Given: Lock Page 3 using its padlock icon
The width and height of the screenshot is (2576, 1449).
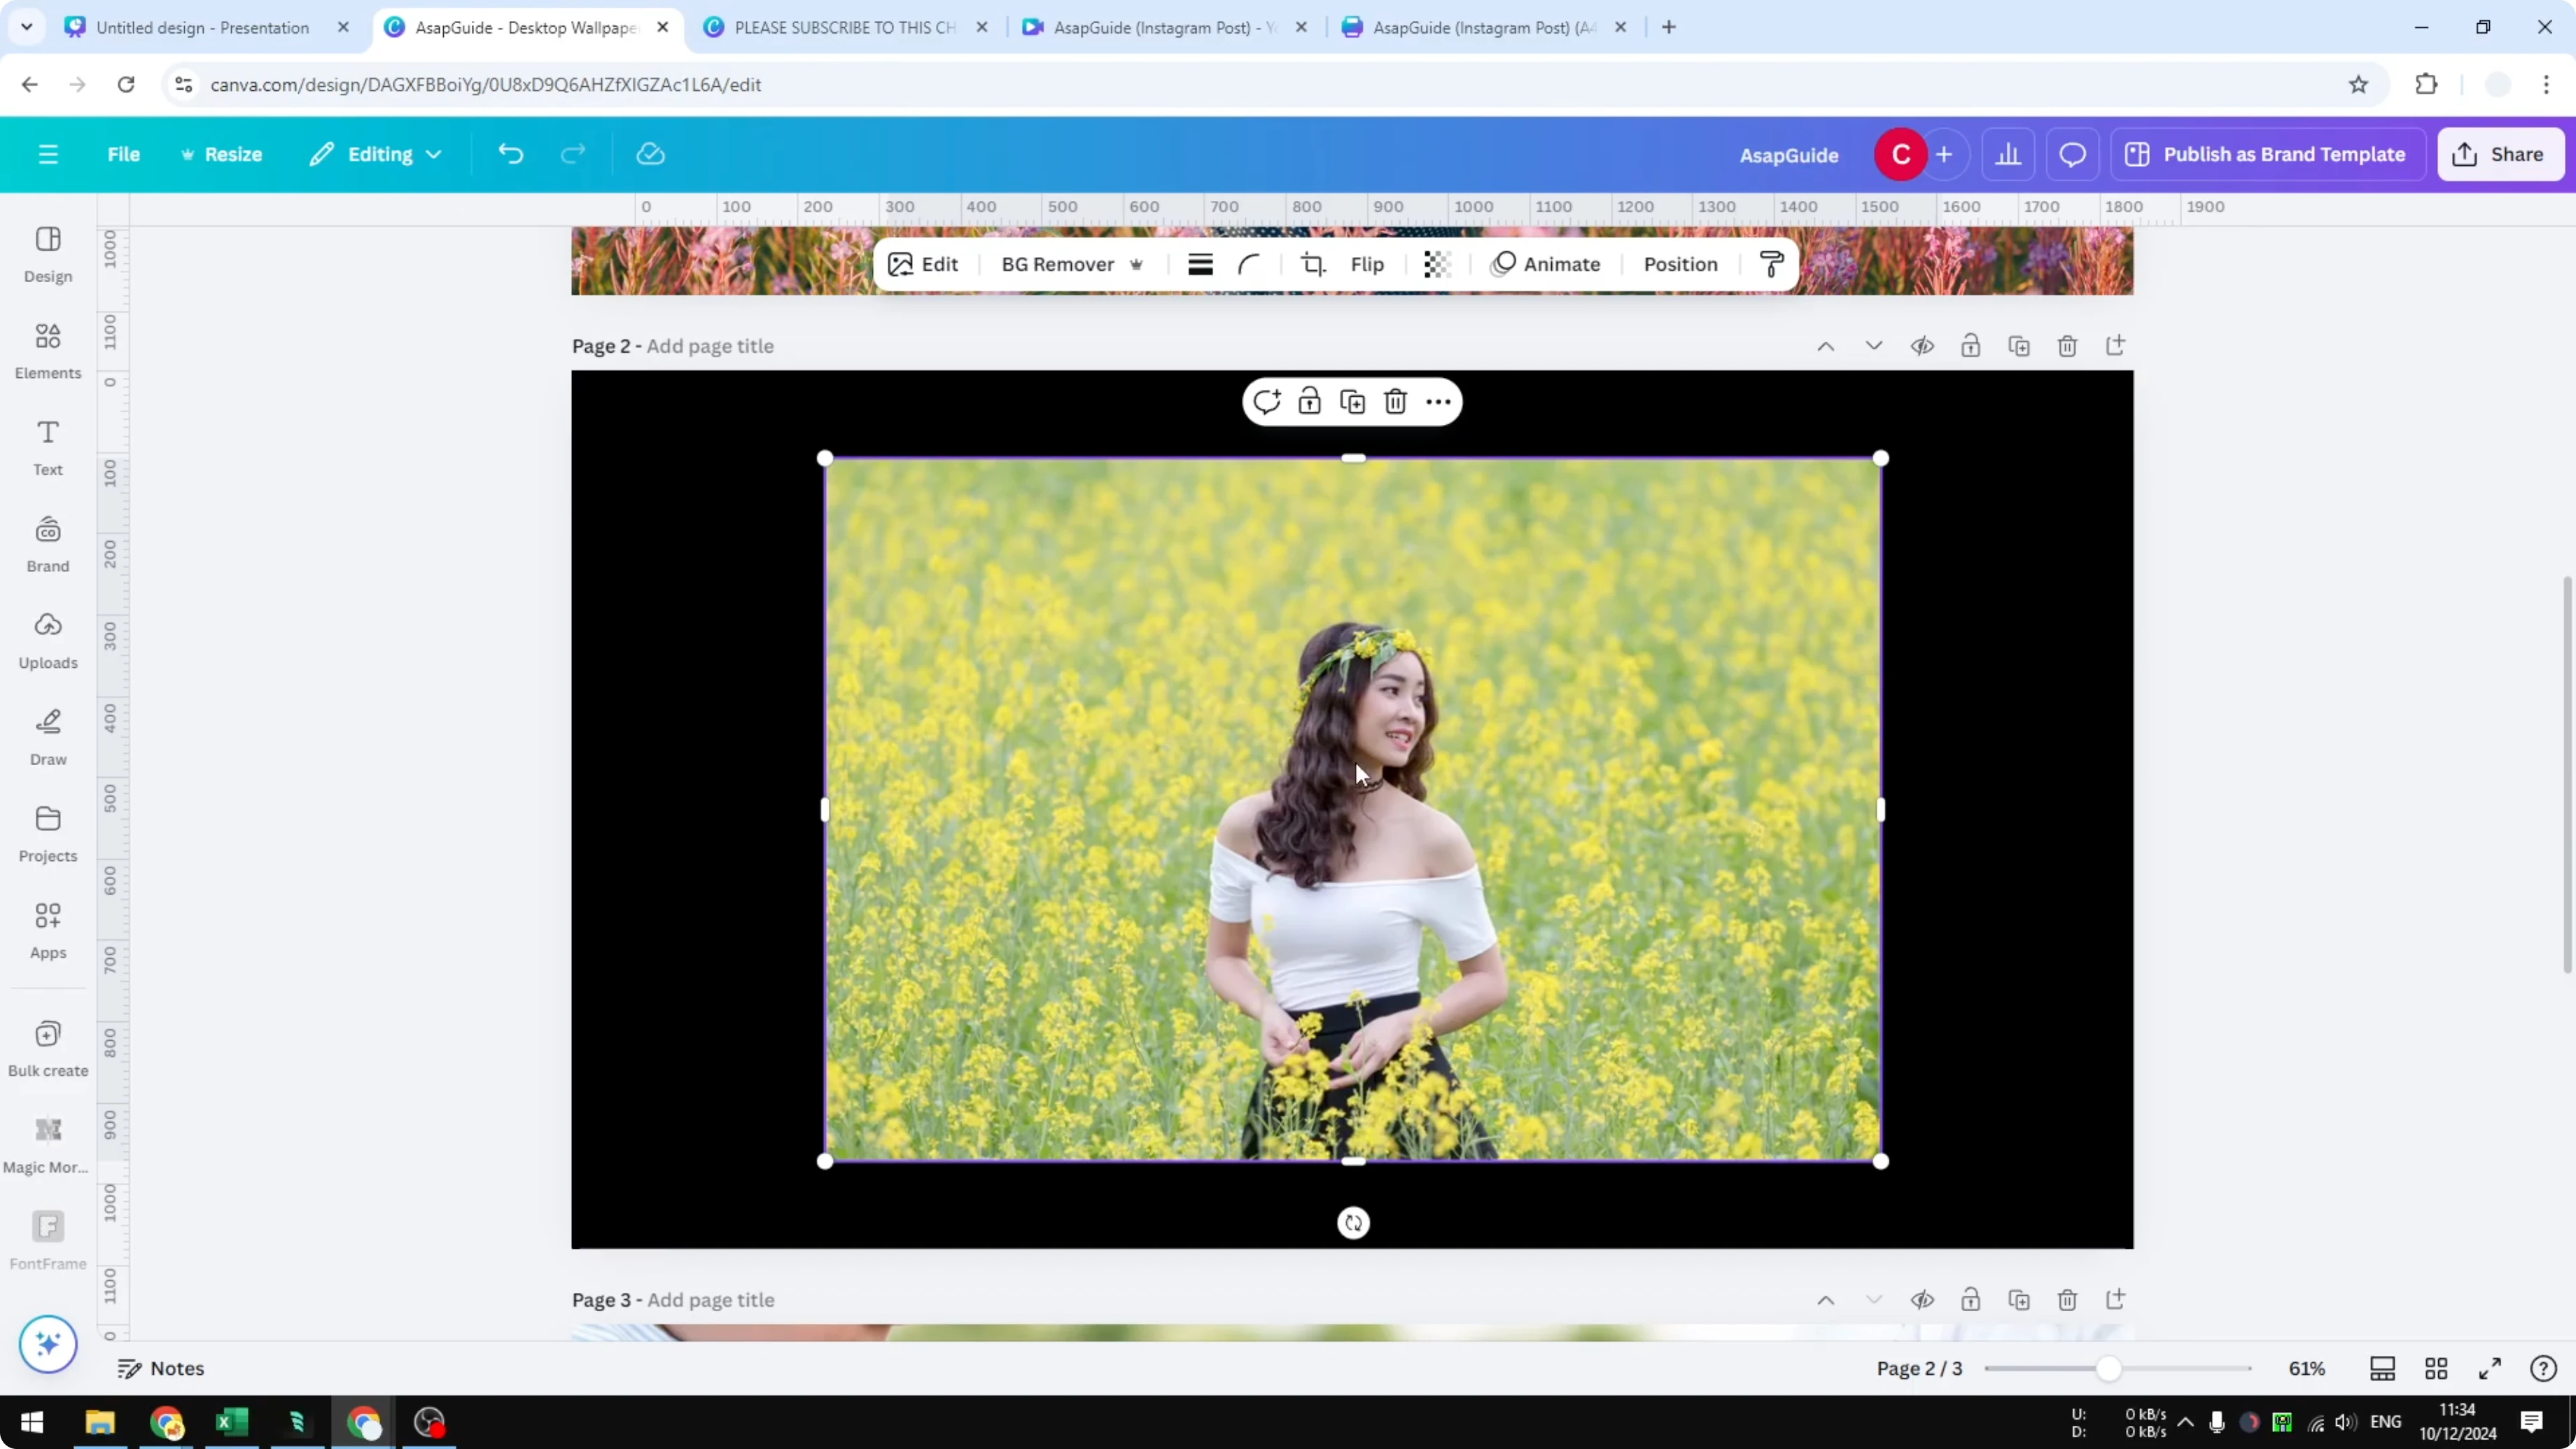Looking at the screenshot, I should pyautogui.click(x=1970, y=1300).
